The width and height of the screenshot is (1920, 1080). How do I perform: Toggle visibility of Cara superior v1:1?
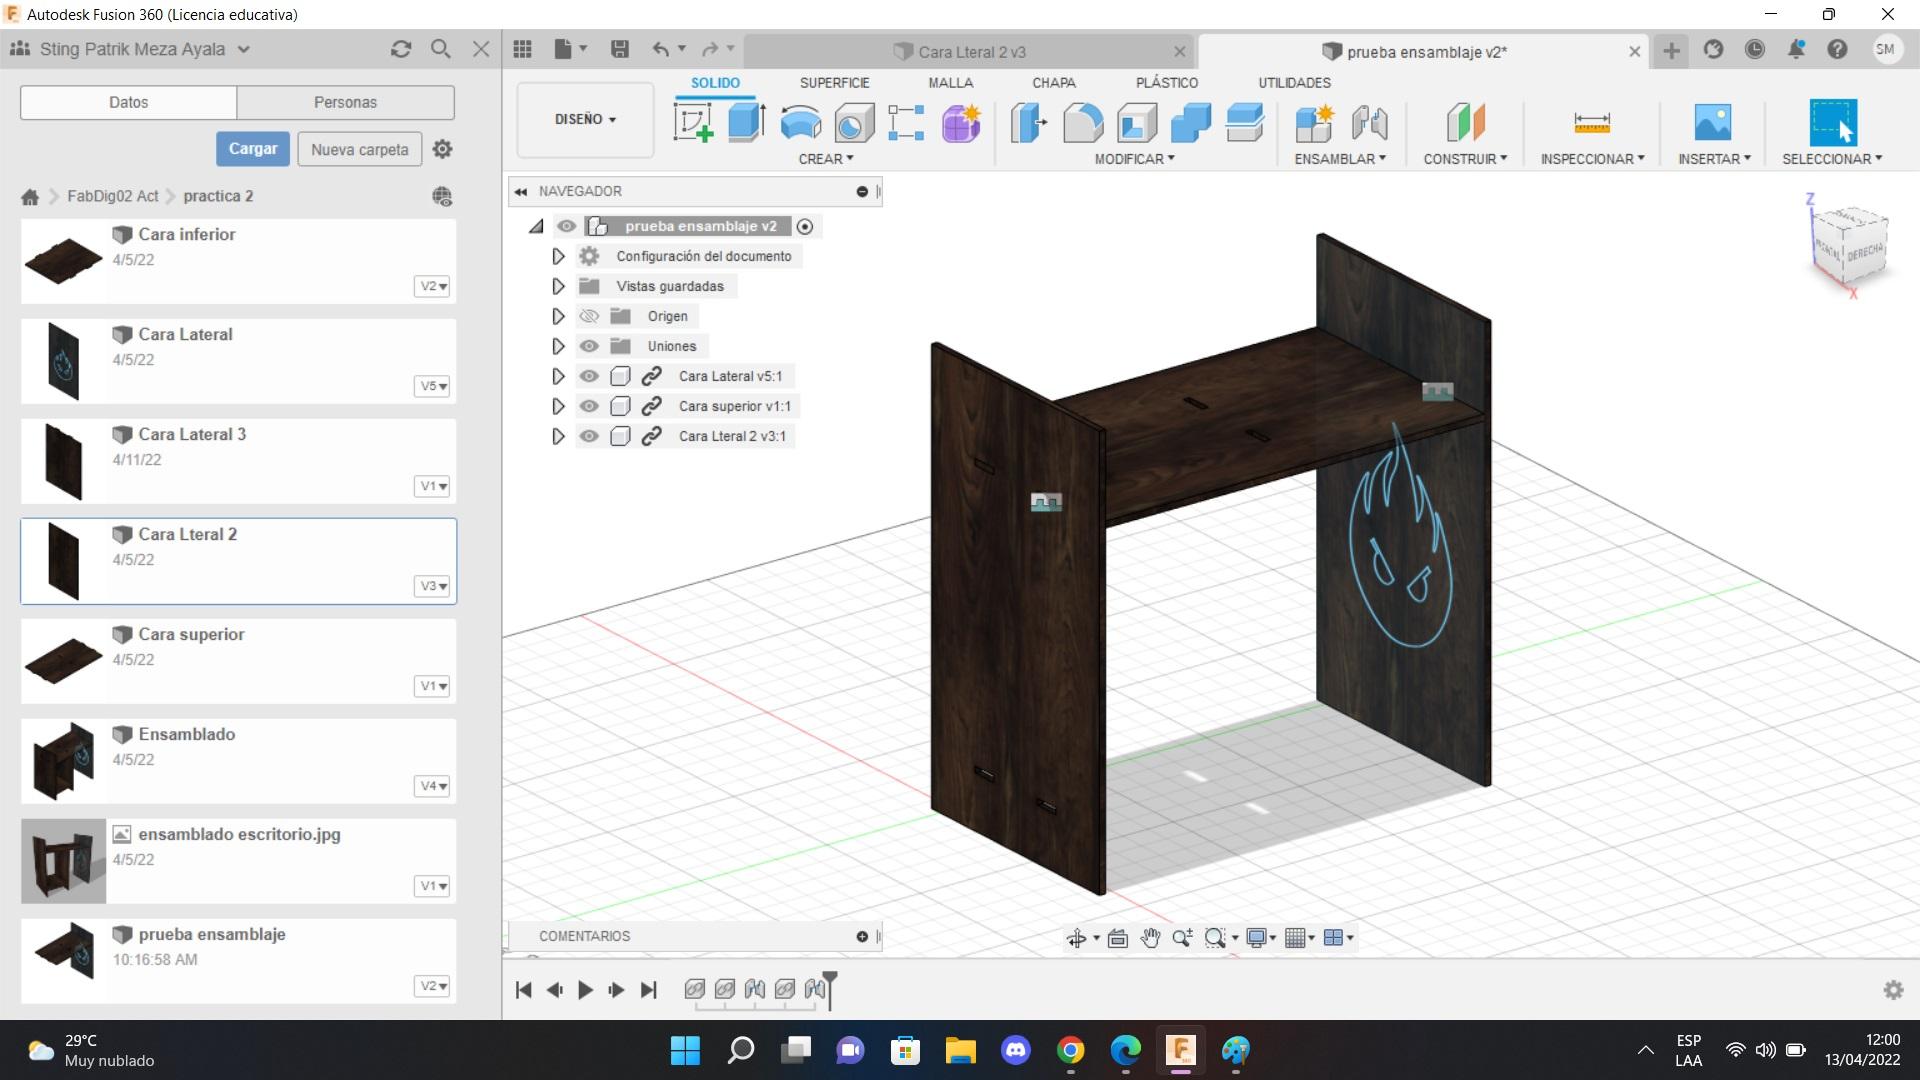pos(589,406)
